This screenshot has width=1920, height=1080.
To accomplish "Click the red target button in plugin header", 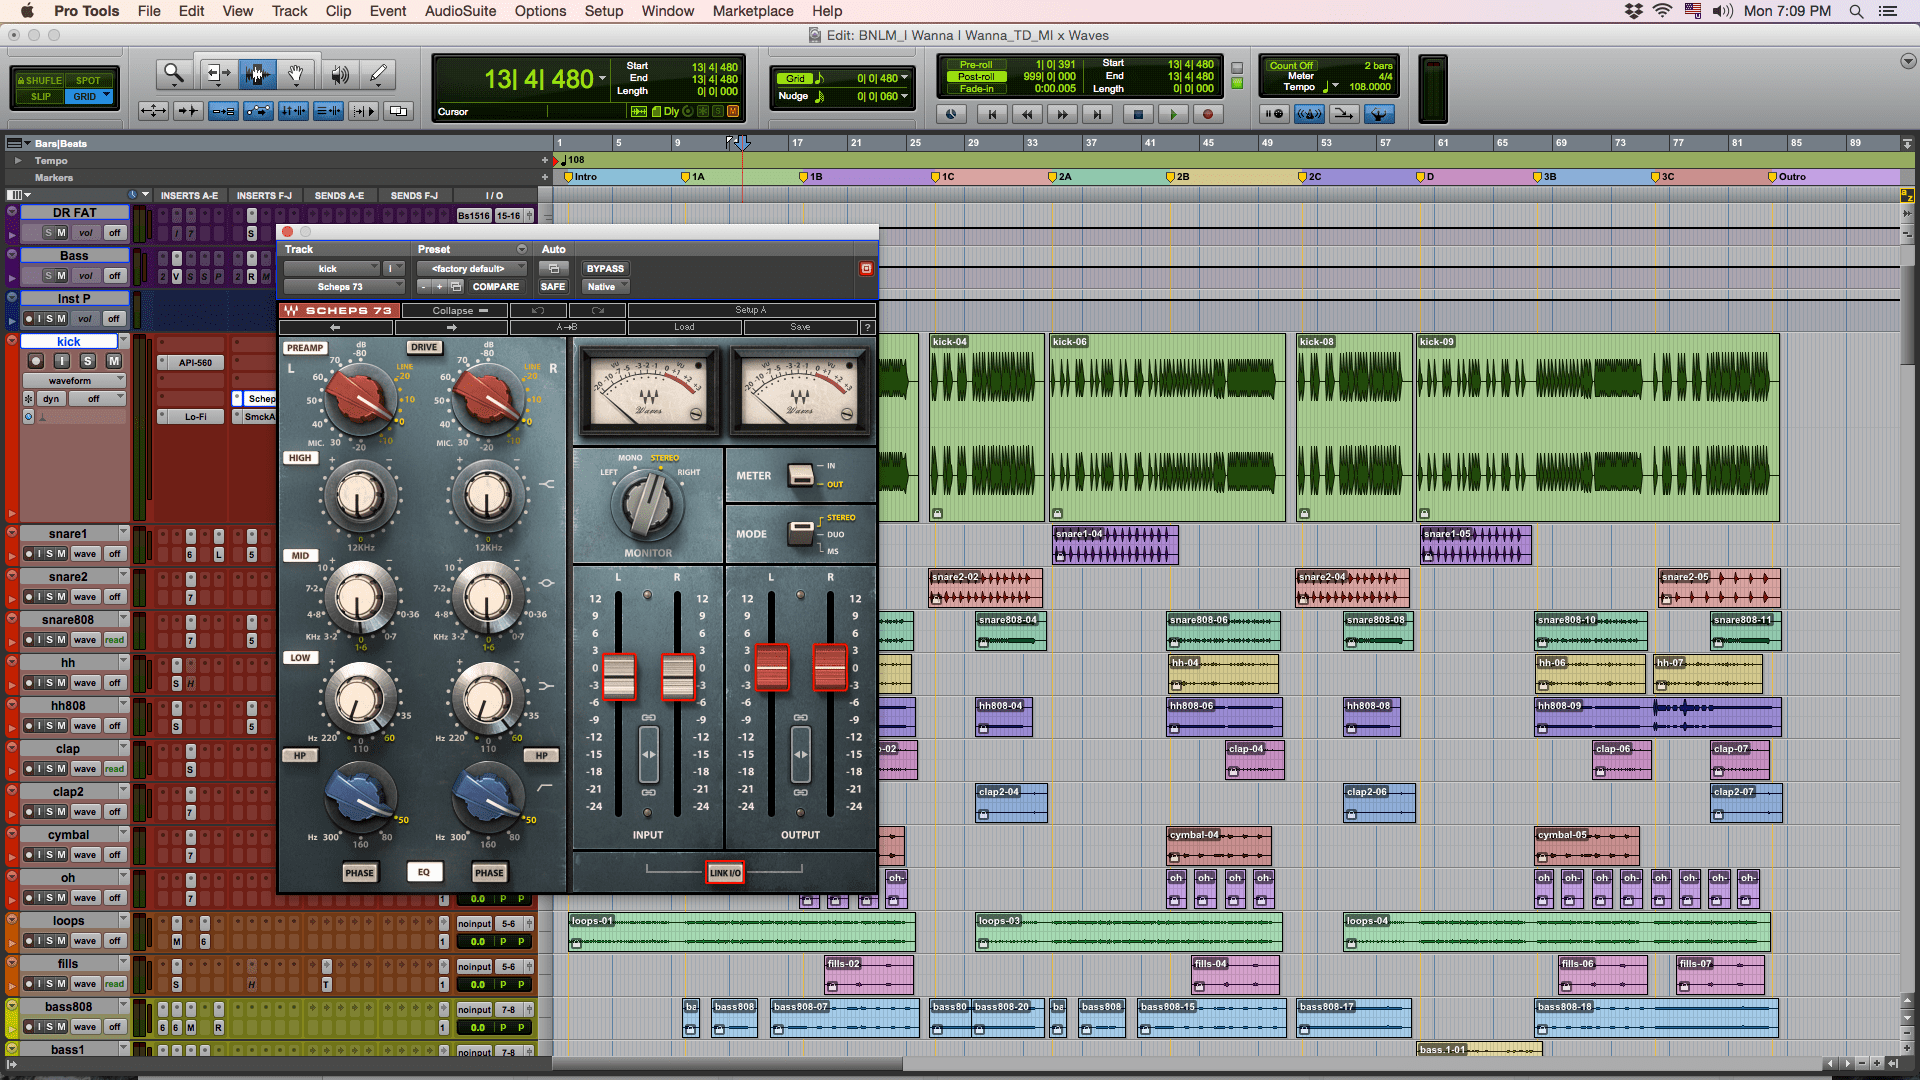I will [x=866, y=269].
